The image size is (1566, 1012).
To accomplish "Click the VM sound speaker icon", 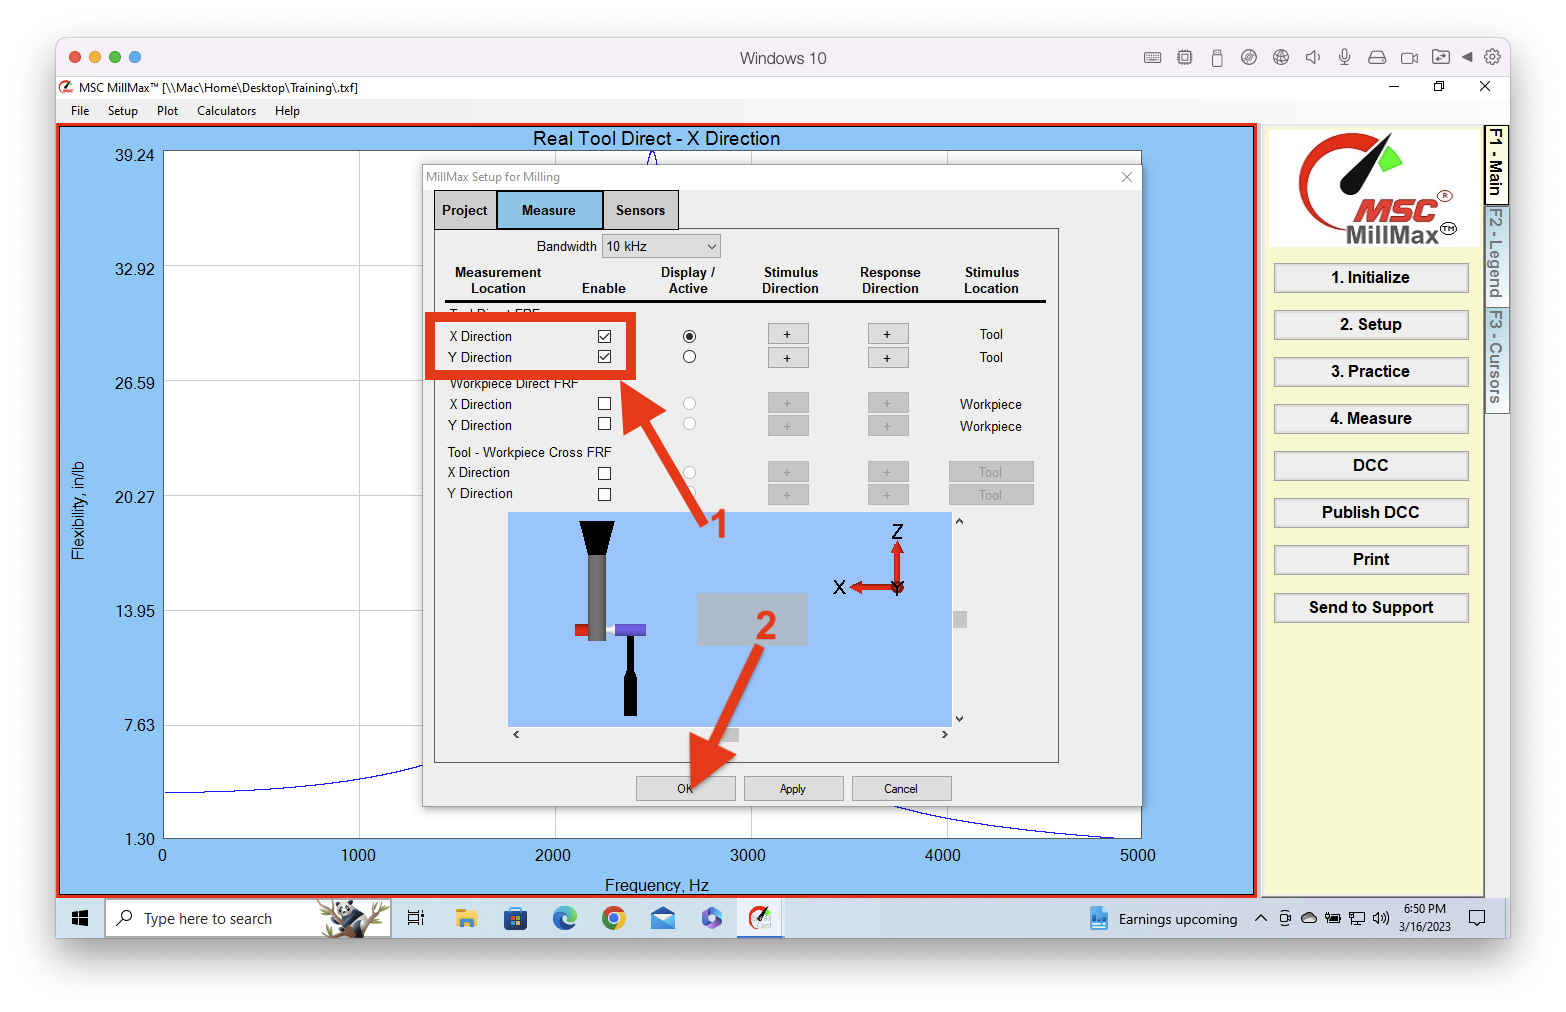I will click(x=1313, y=57).
